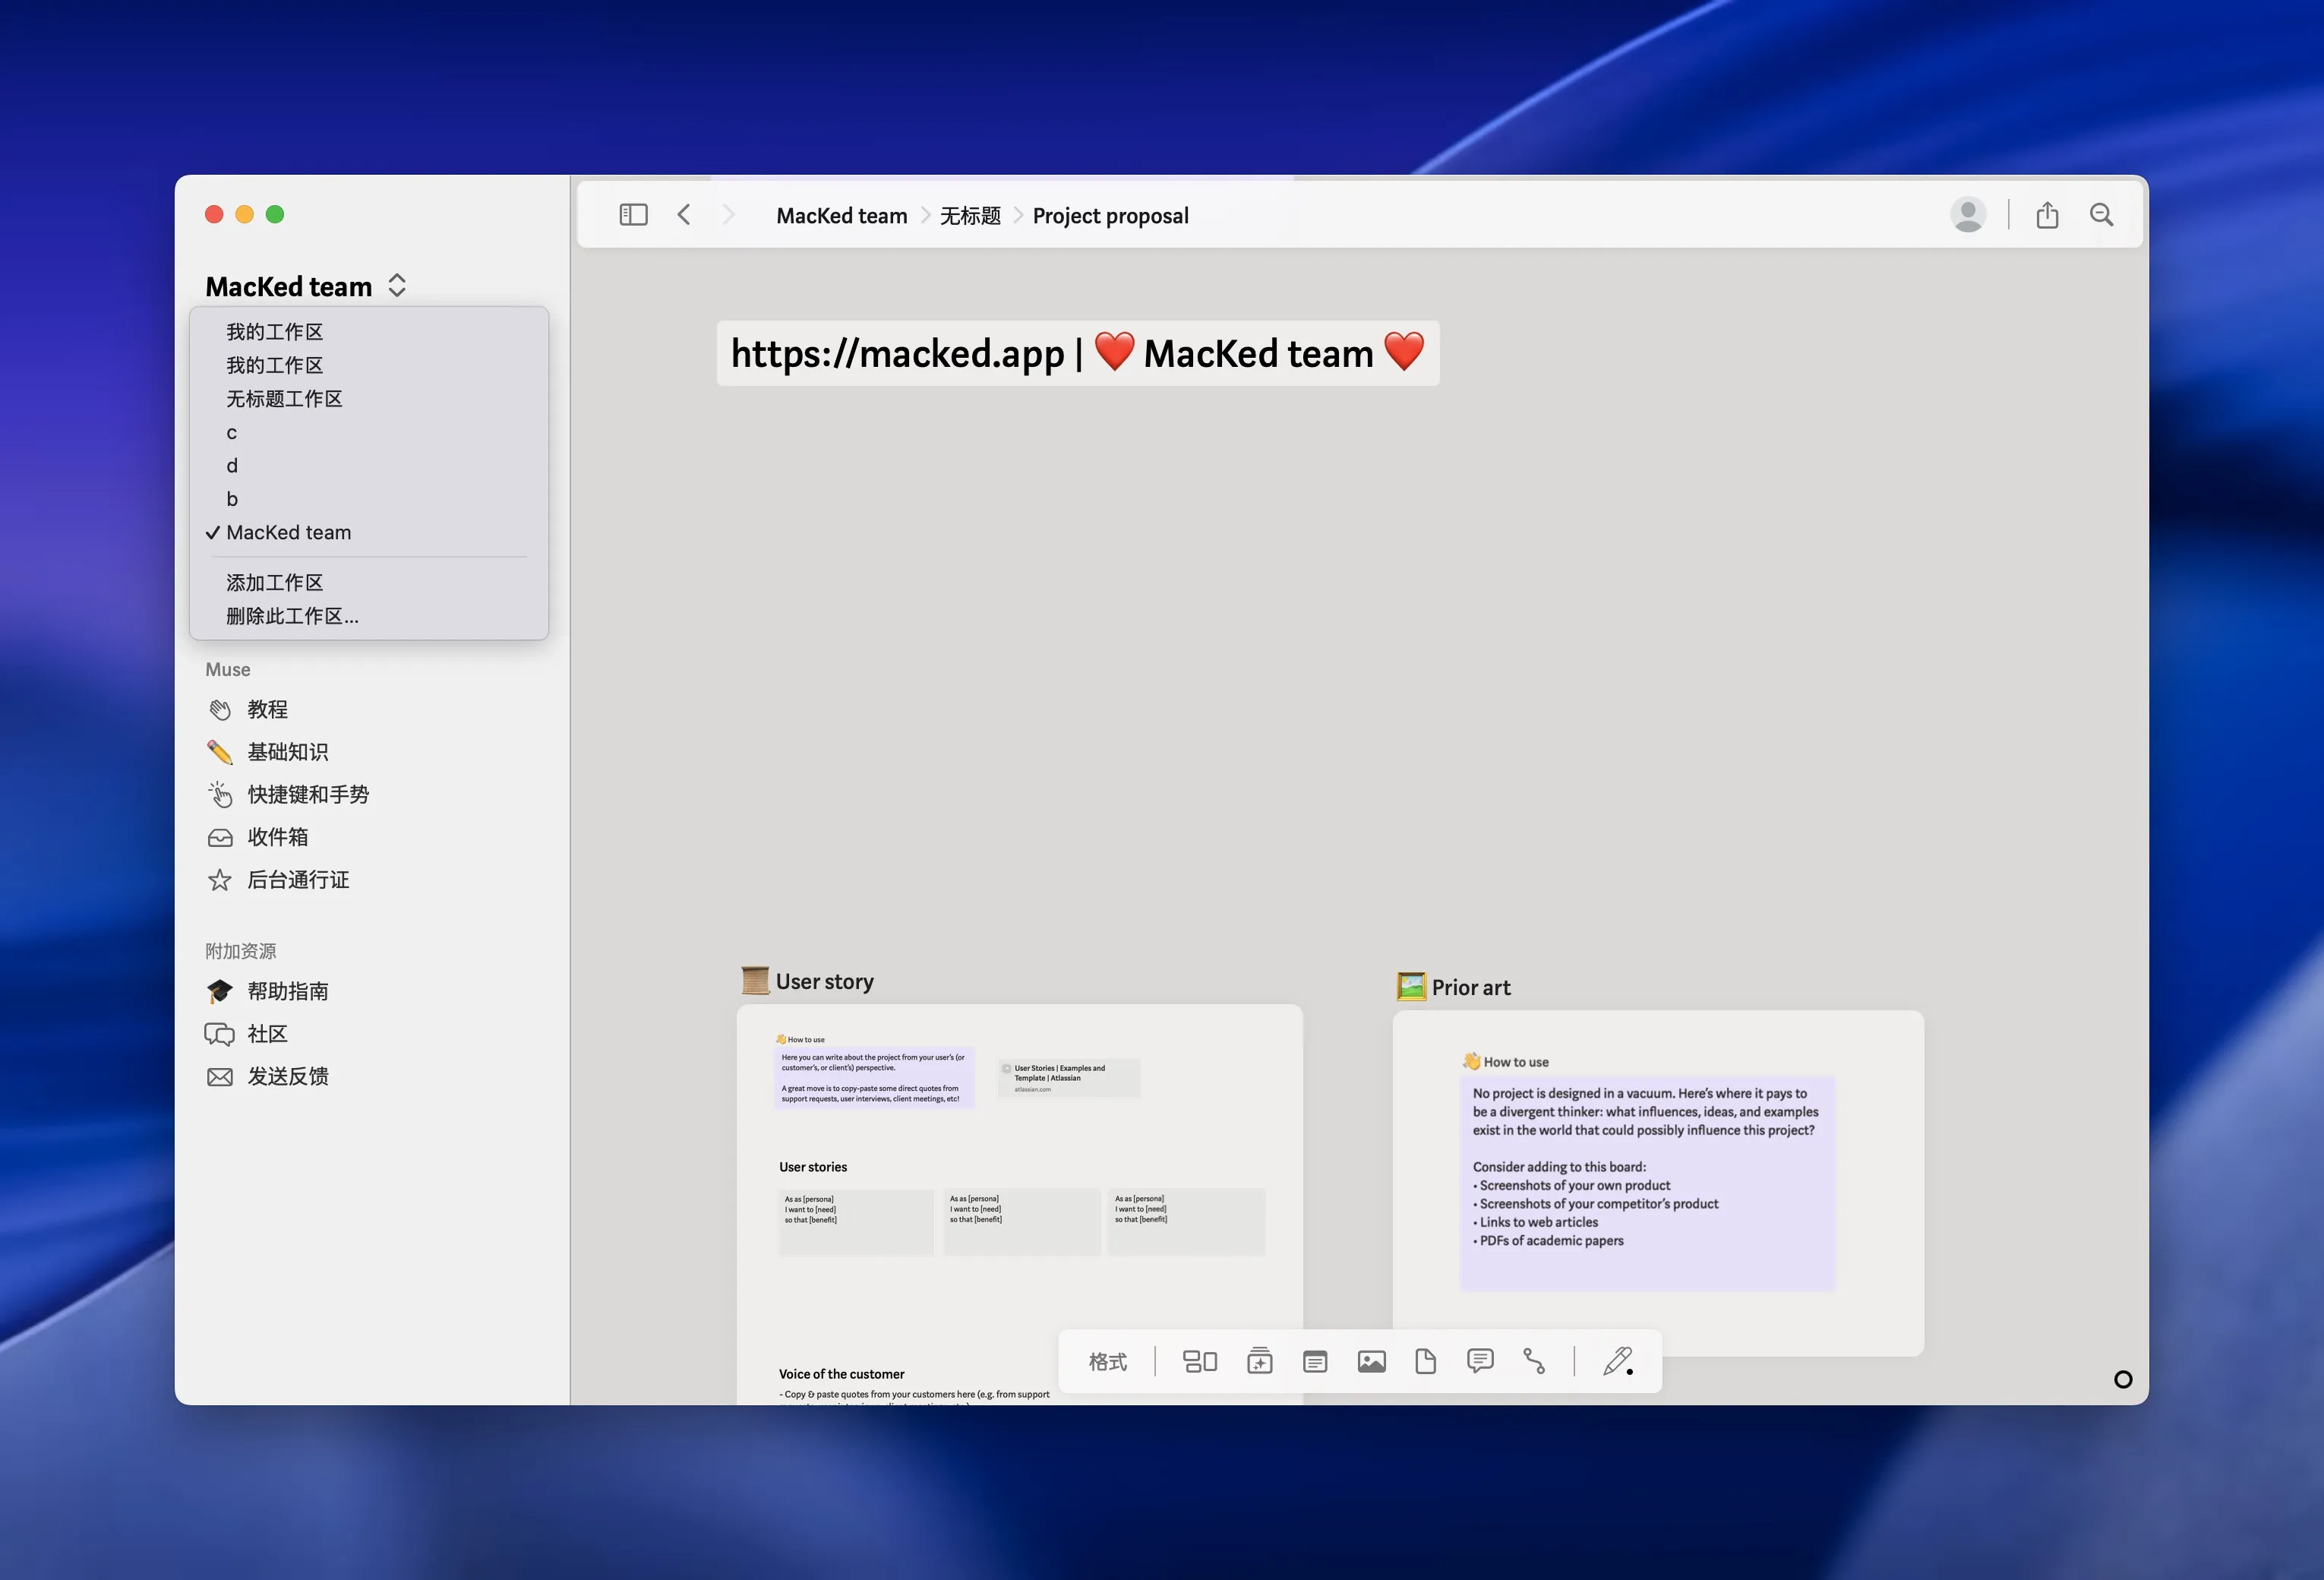2324x1580 pixels.
Task: Open 无标题 breadcrumb
Action: click(970, 216)
